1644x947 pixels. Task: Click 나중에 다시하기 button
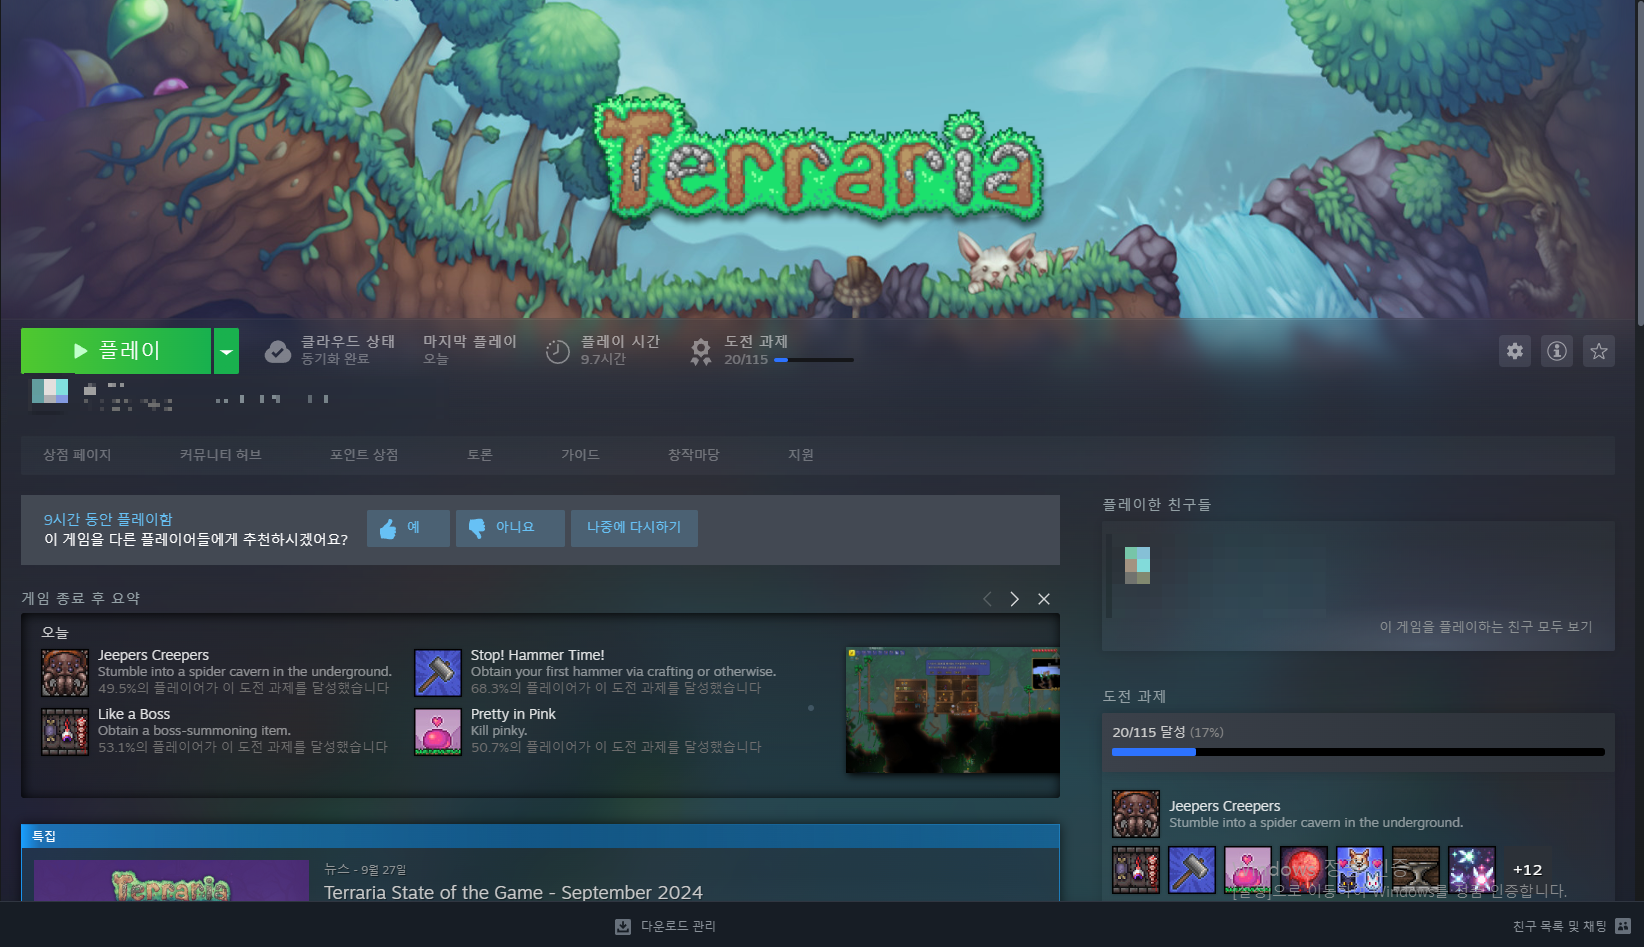[634, 528]
